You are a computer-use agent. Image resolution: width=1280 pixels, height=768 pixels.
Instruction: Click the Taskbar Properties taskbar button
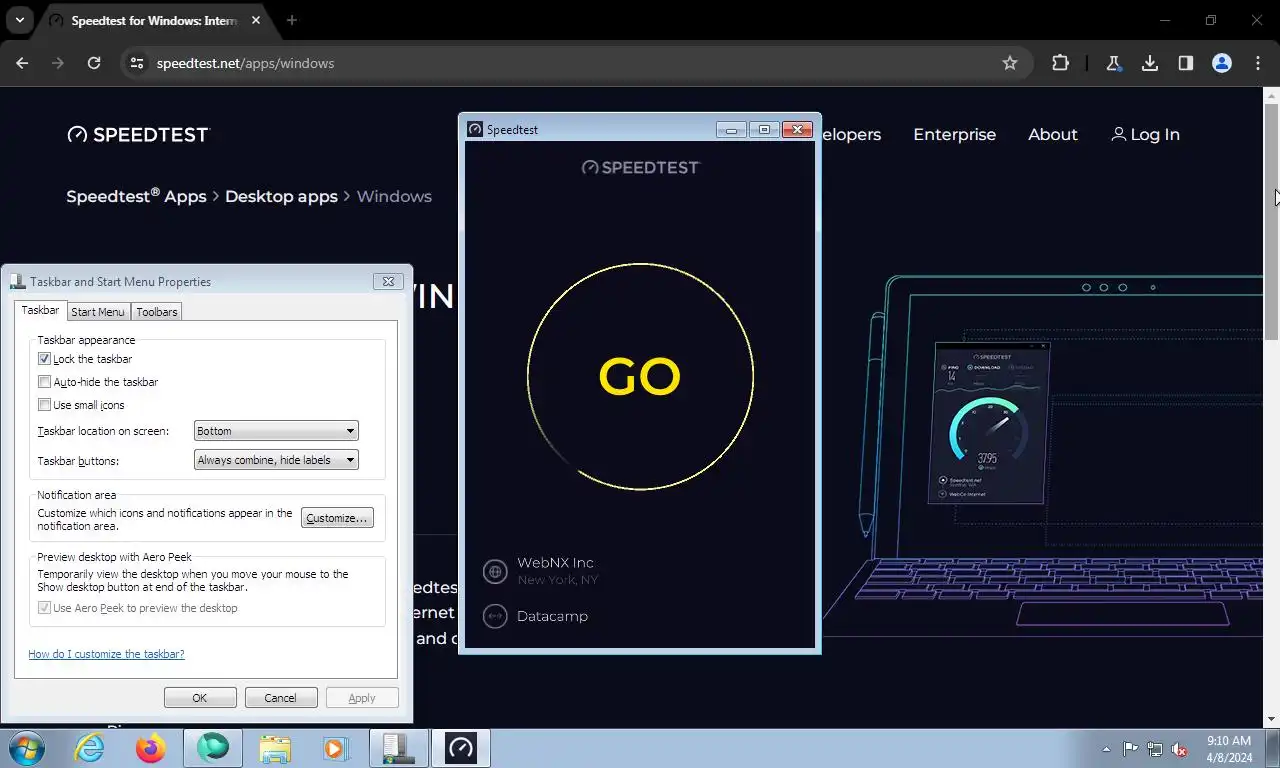(398, 748)
